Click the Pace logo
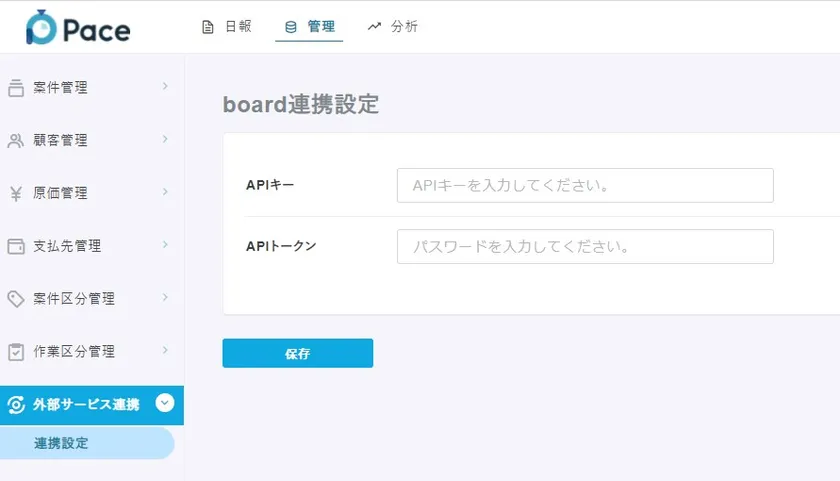 [x=78, y=28]
